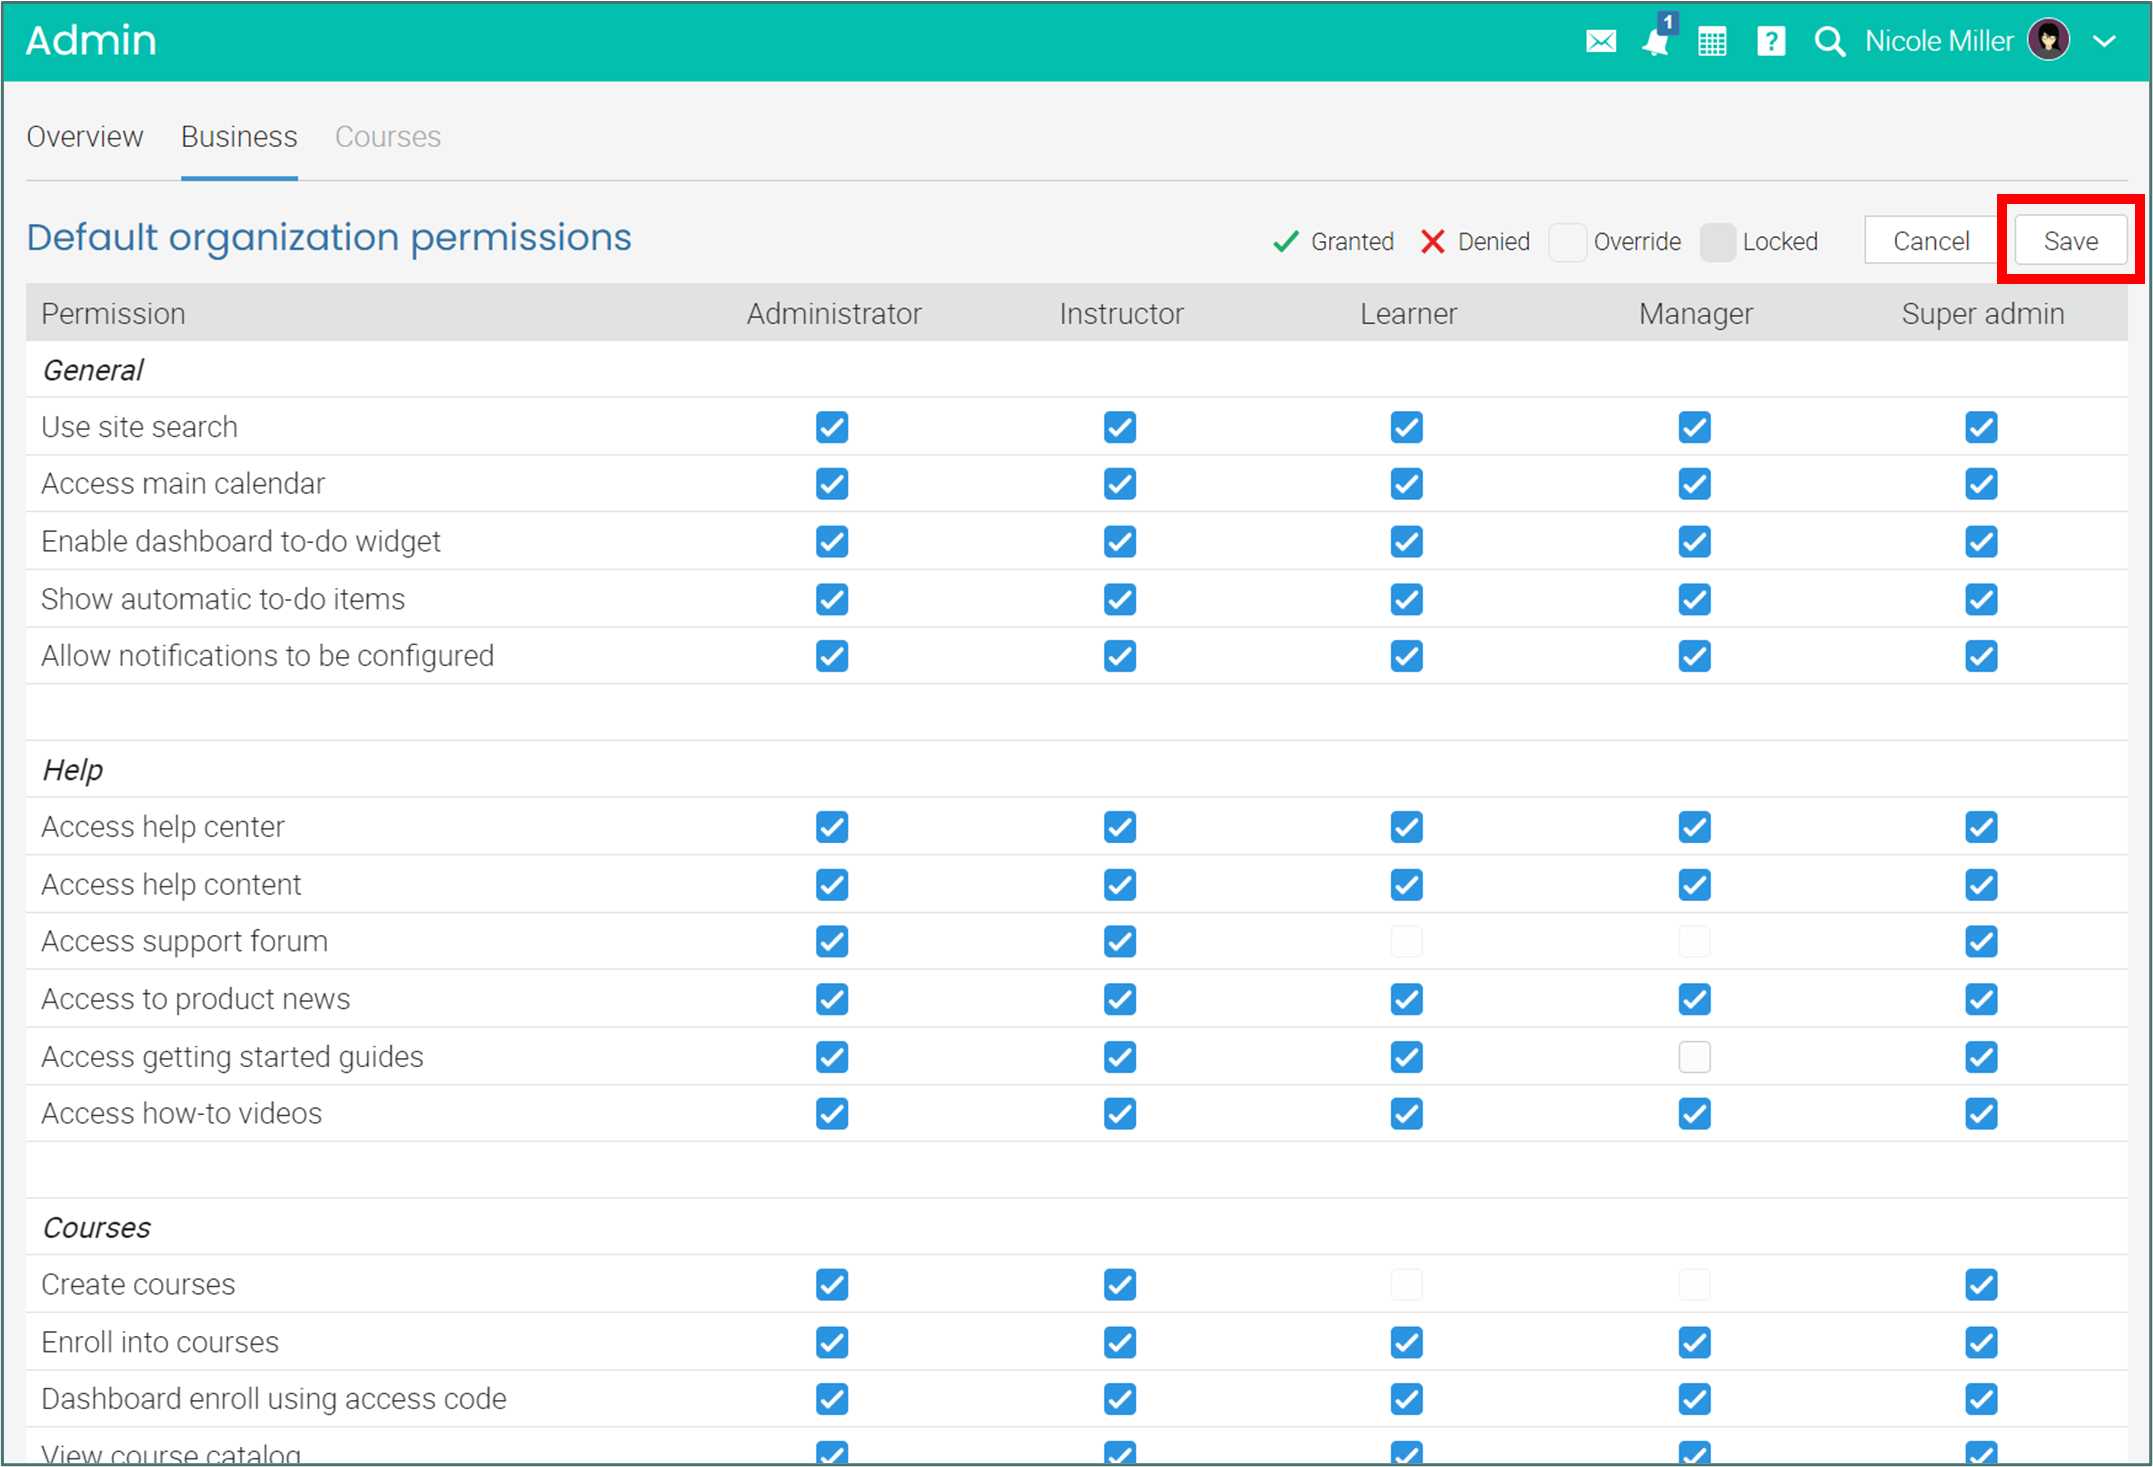Open site search magnifier icon
This screenshot has height=1467, width=2153.
pos(1829,42)
